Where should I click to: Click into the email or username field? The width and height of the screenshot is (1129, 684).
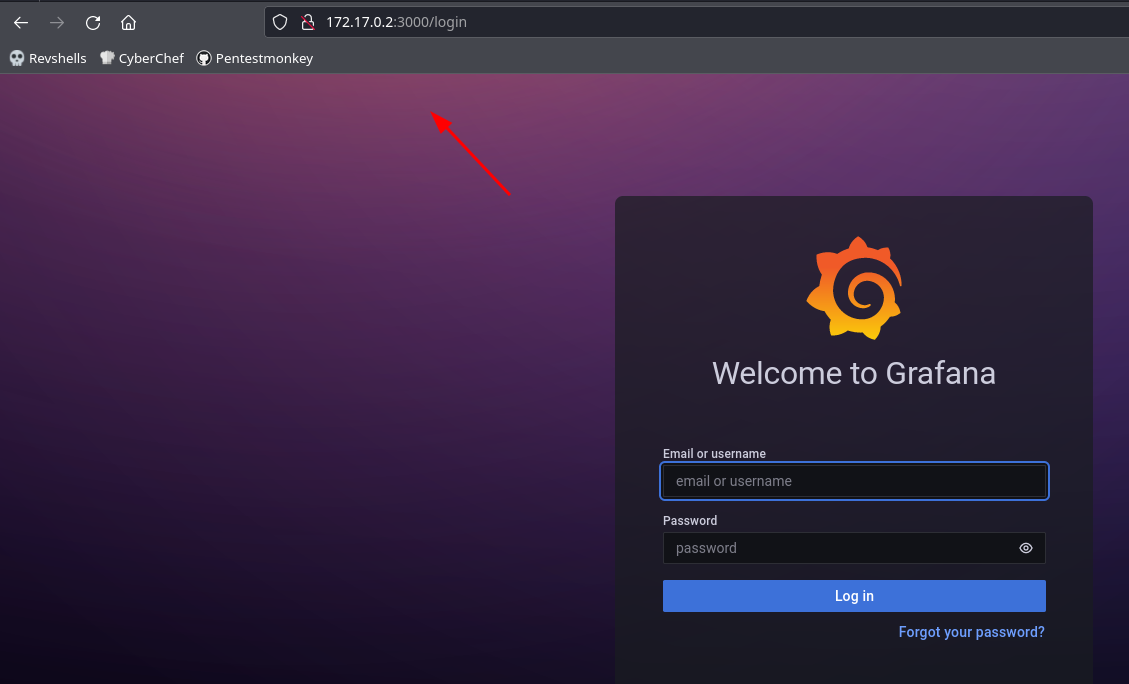[x=854, y=481]
